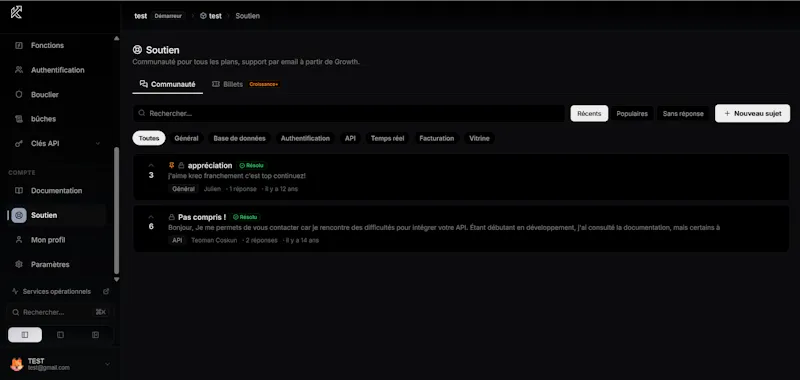Open the TEST account dropdown chevron
Viewport: 800px width, 380px height.
point(107,364)
